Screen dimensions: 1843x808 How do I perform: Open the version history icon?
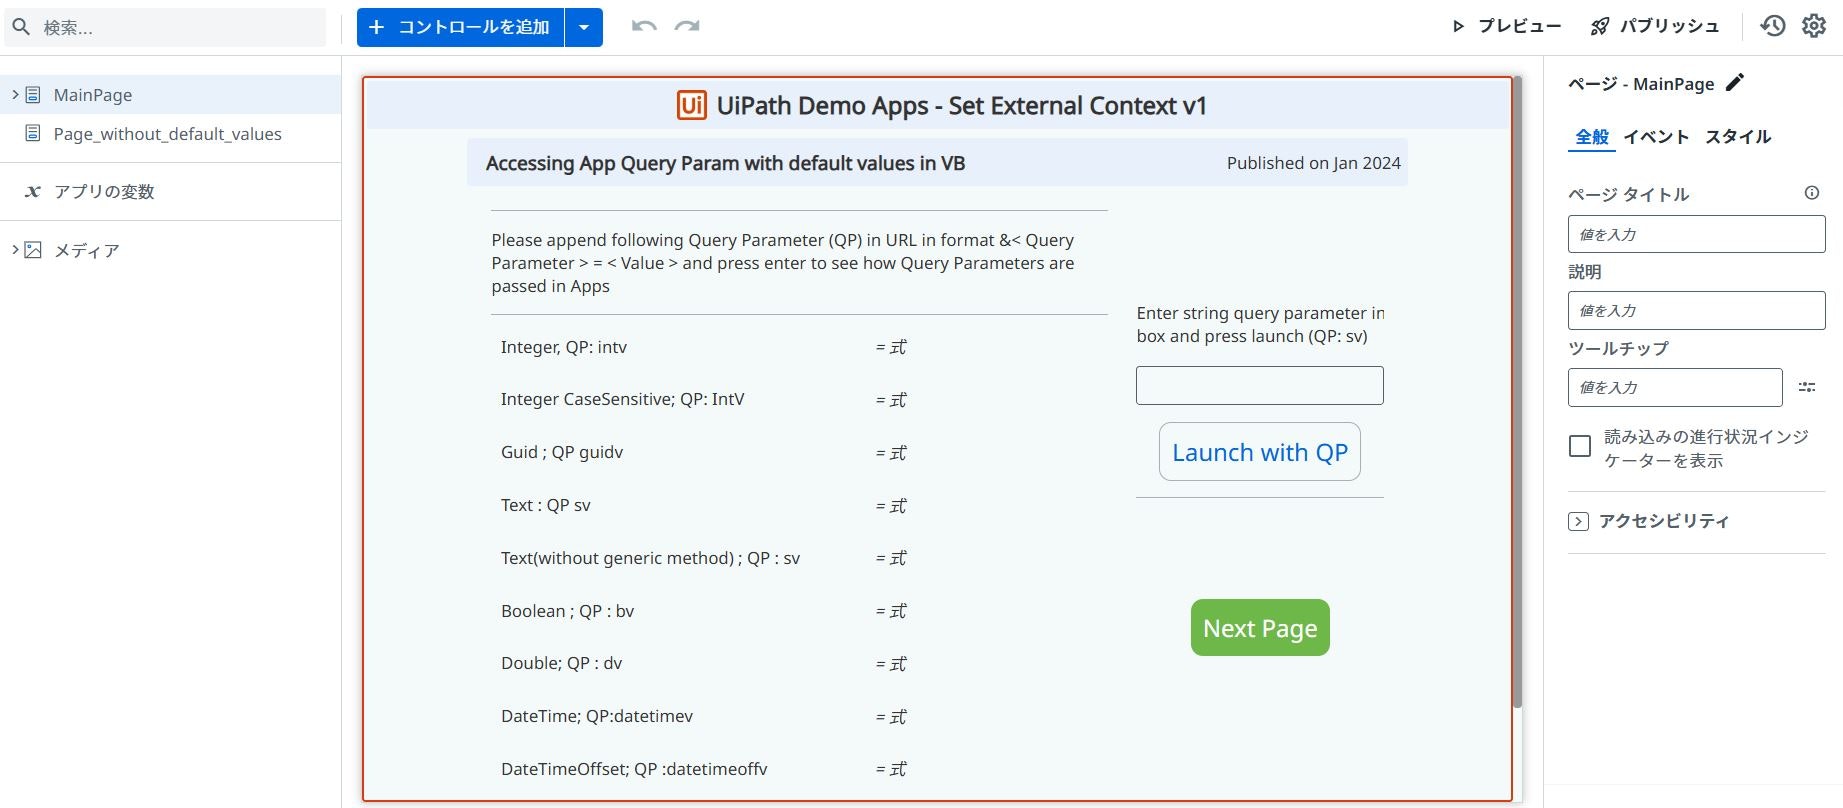click(1773, 26)
